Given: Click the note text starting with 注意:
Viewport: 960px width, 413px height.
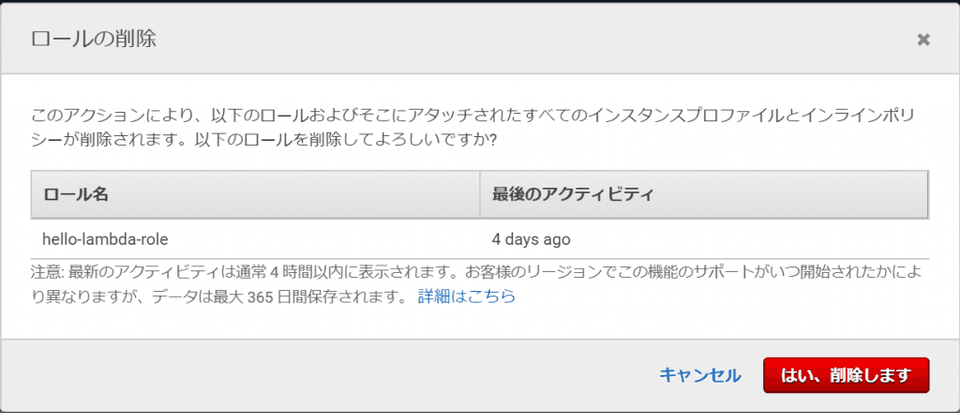Looking at the screenshot, I should click(46, 272).
